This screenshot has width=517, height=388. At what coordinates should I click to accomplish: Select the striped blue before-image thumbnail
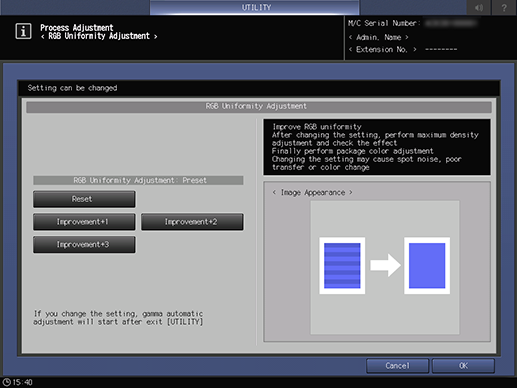click(x=342, y=266)
